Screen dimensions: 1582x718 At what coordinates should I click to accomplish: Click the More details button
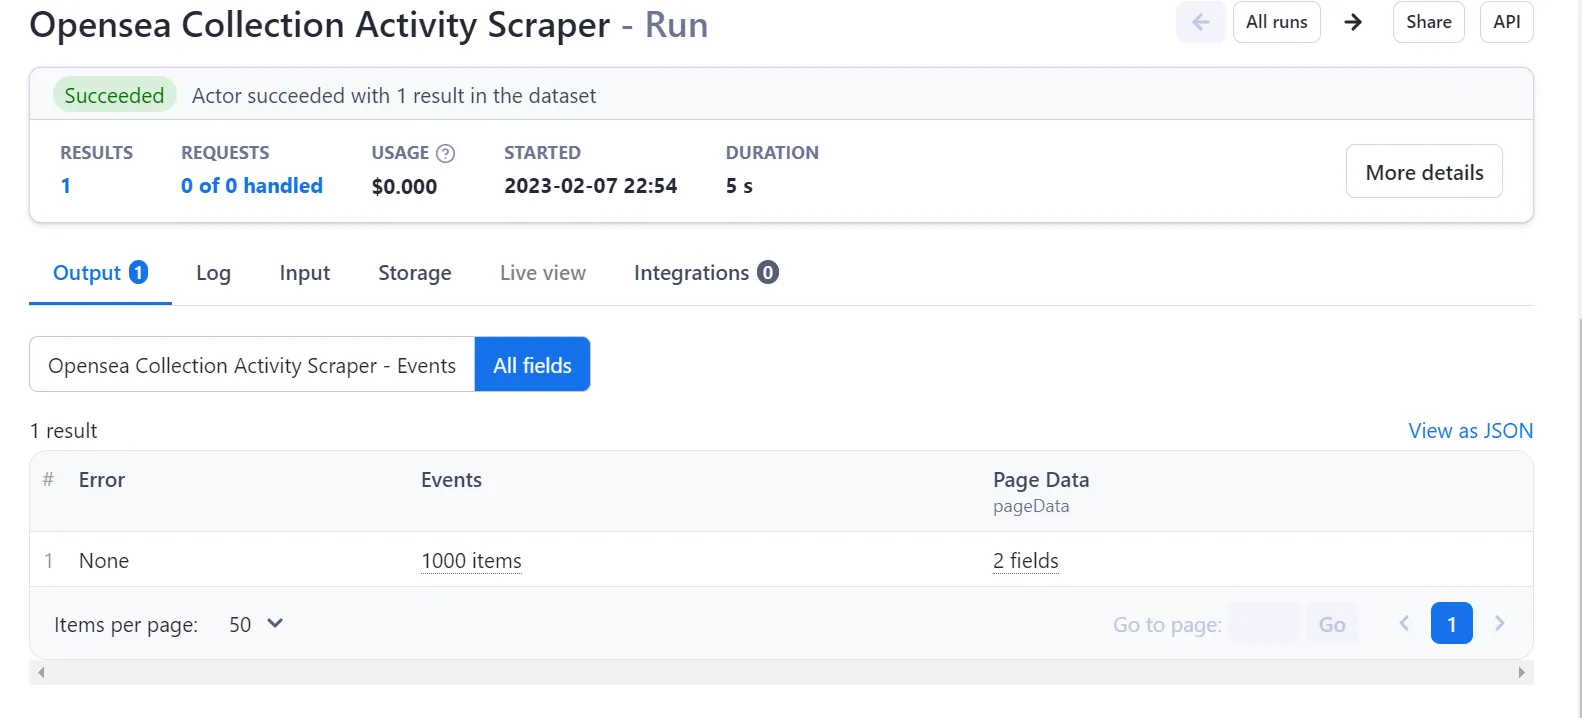pos(1423,172)
